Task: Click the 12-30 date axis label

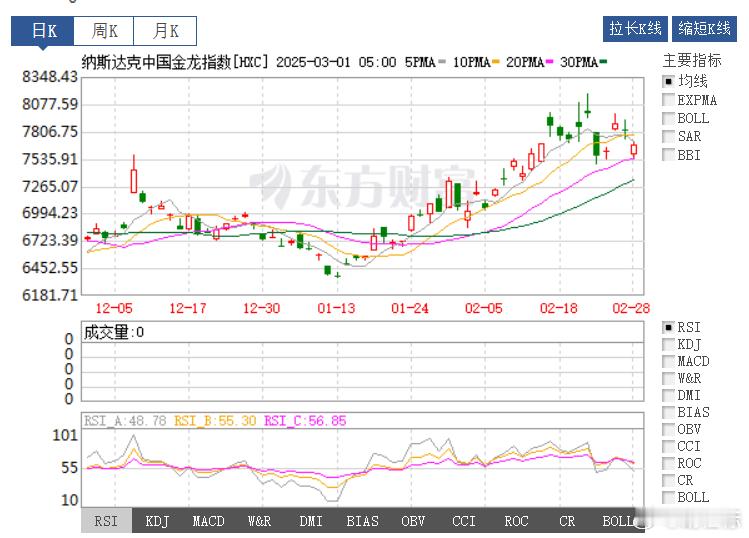Action: [x=261, y=308]
